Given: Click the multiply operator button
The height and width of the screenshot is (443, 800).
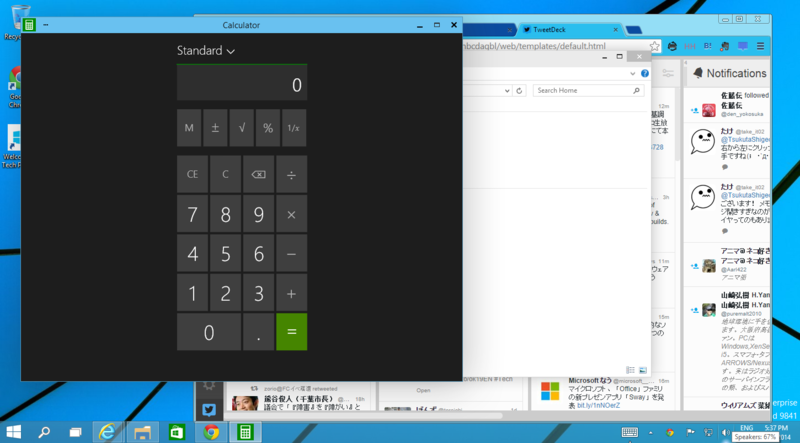Looking at the screenshot, I should pos(291,214).
